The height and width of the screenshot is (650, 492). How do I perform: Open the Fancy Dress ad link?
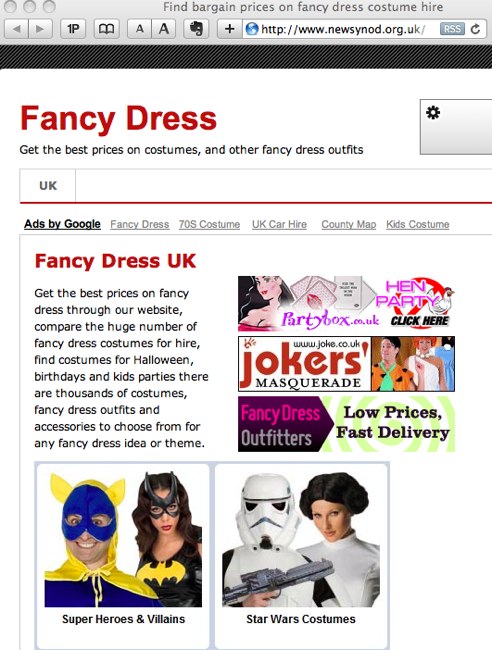(140, 224)
